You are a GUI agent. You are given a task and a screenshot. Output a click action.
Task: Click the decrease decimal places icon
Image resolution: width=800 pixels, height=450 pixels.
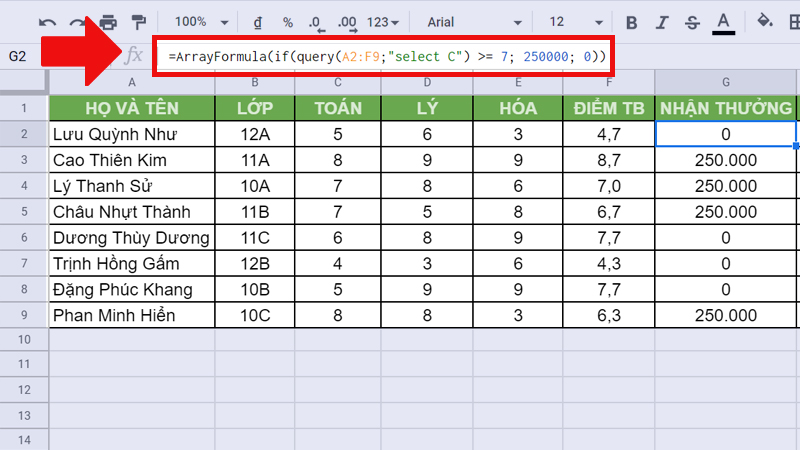316,22
